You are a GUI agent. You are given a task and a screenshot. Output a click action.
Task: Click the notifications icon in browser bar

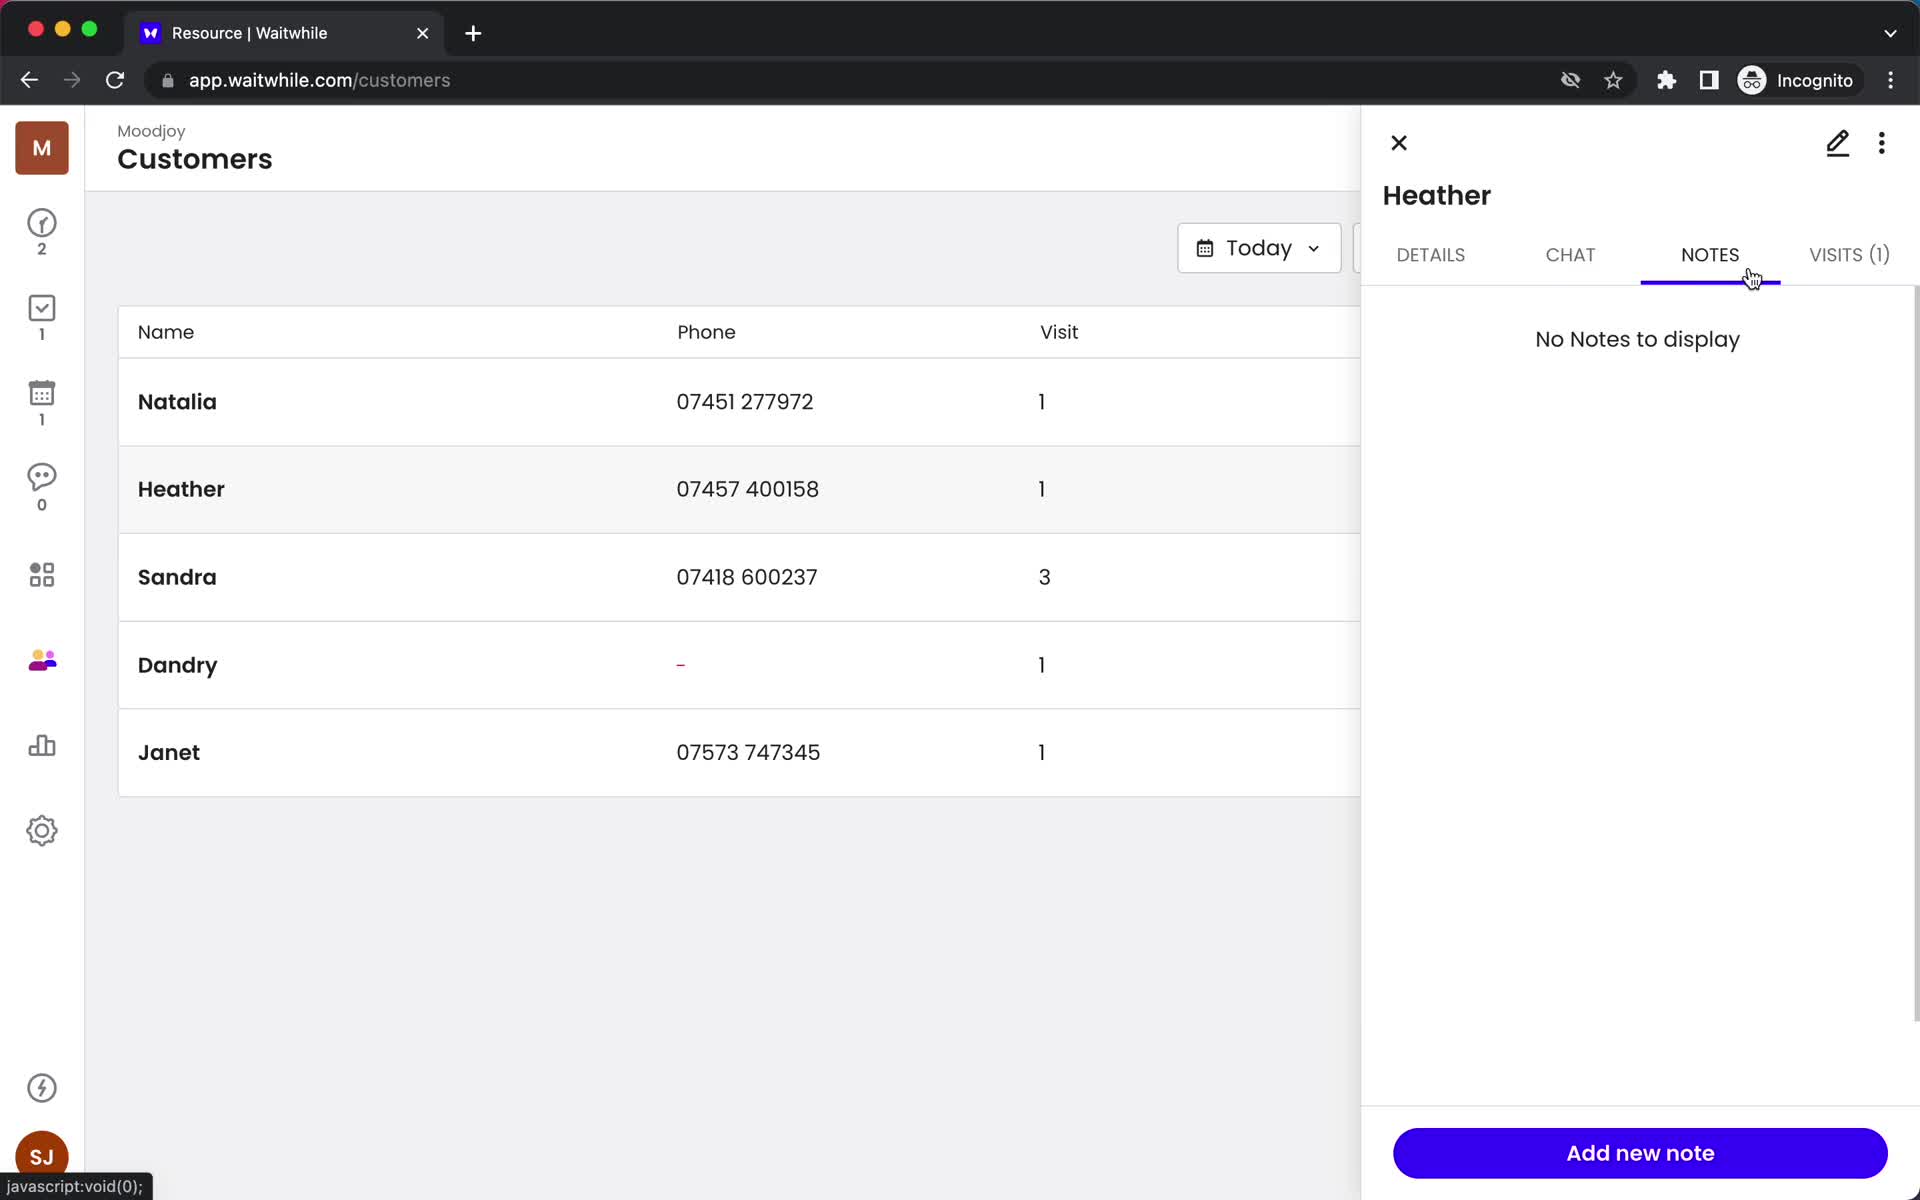point(1569,80)
